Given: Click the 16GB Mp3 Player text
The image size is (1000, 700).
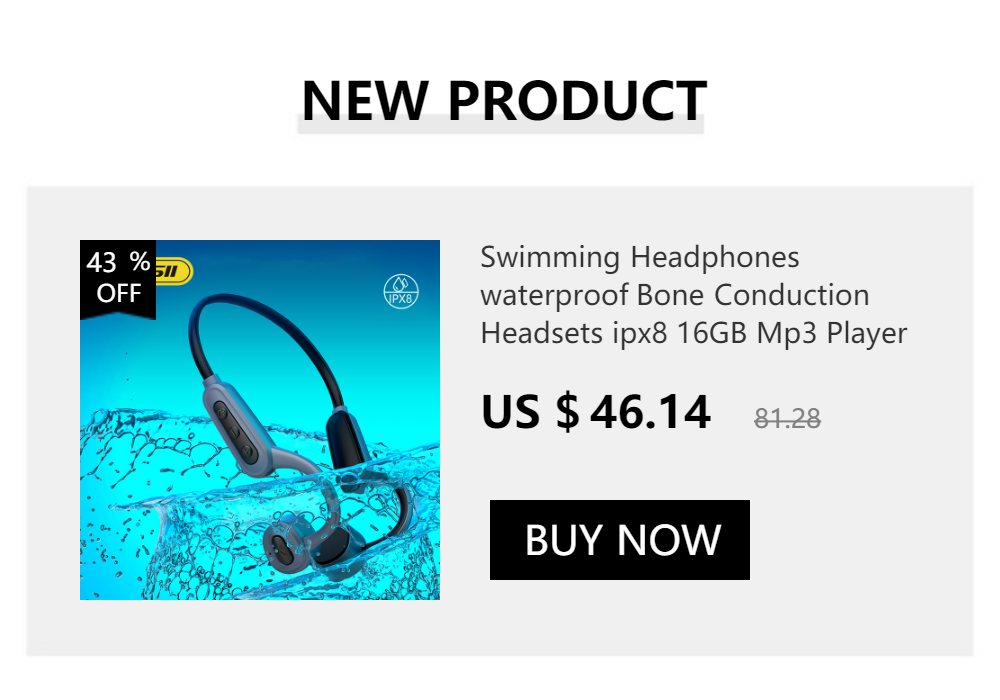Looking at the screenshot, I should tap(791, 333).
